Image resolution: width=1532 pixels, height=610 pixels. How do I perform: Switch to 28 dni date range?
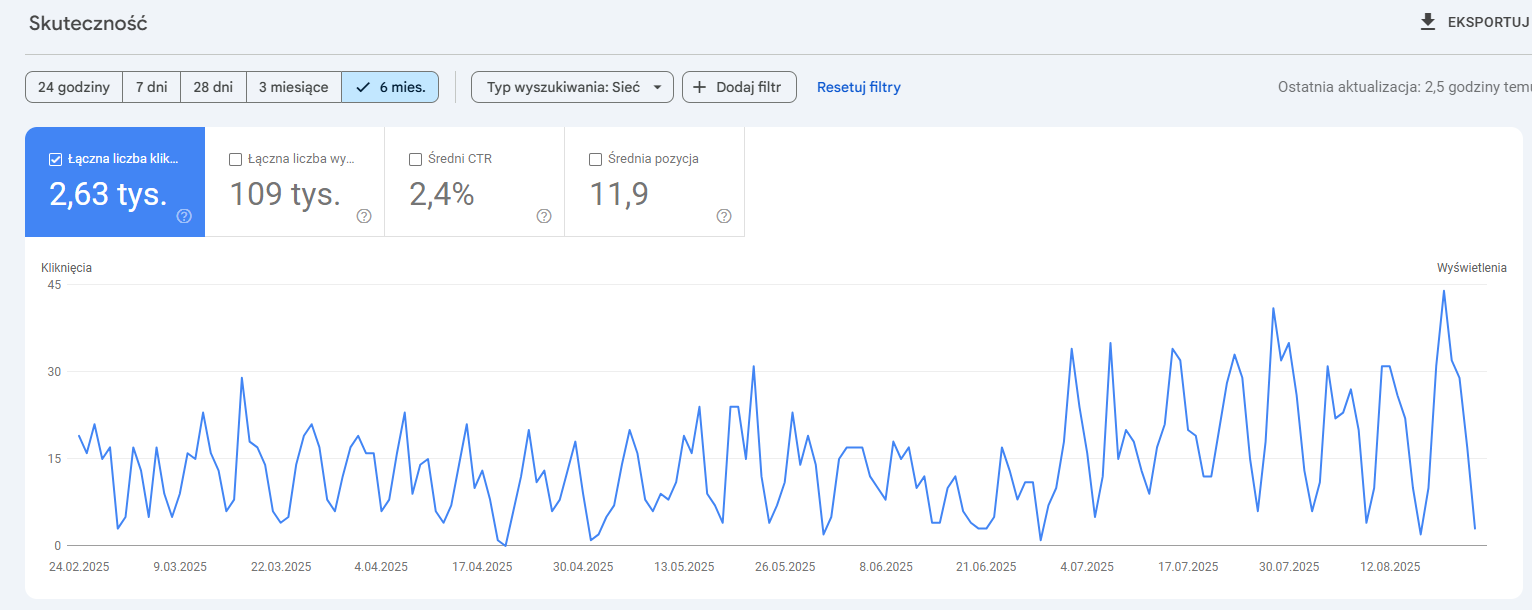213,87
